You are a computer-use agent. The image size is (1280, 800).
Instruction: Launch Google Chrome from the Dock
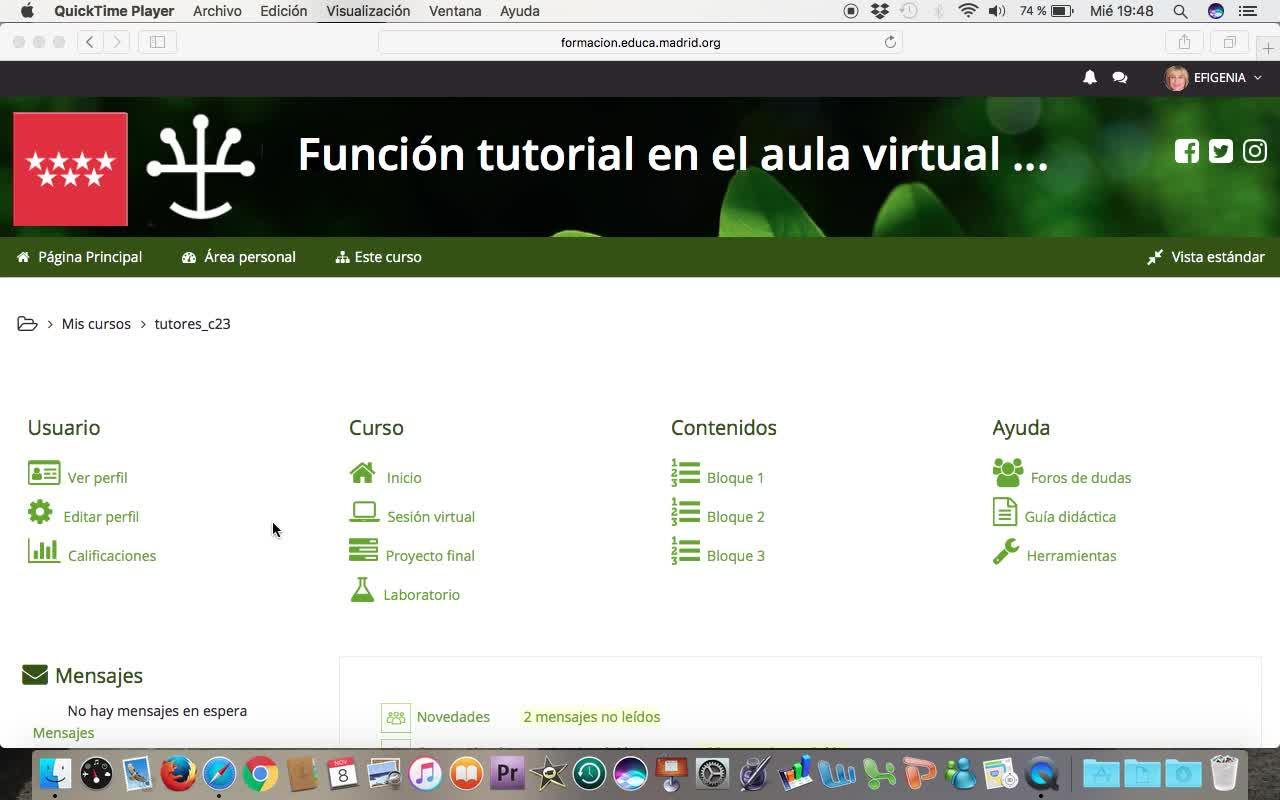click(x=260, y=773)
